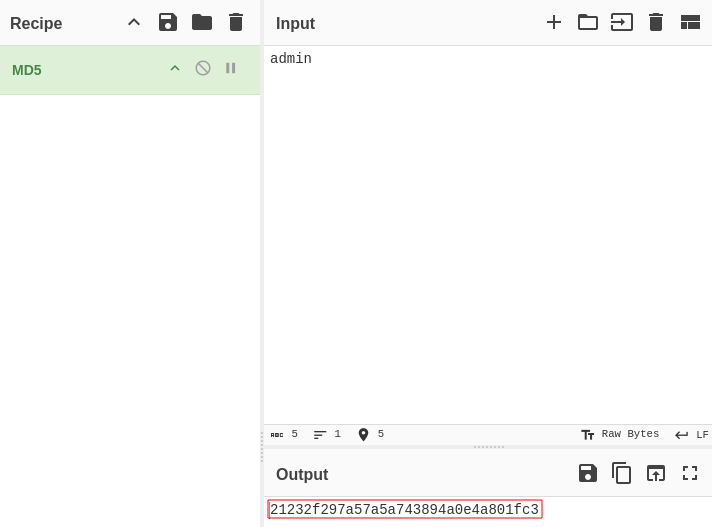Screen dimensions: 712x527
Task: Click the cursor position pin indicator
Action: pos(371,434)
